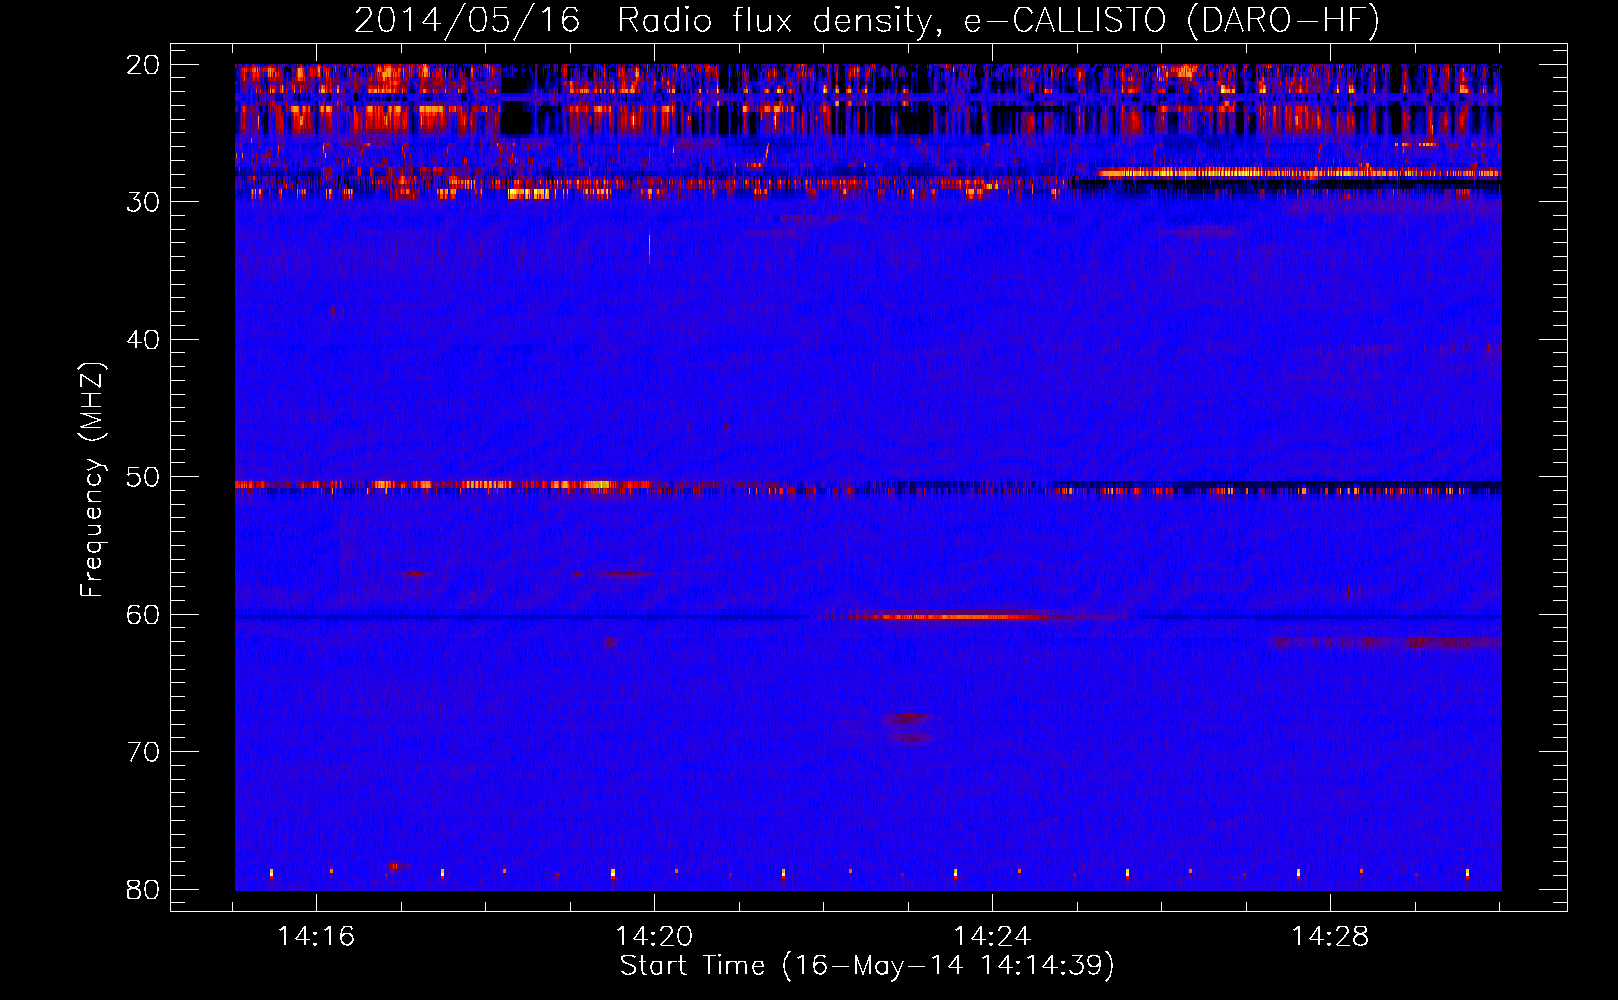The height and width of the screenshot is (1000, 1618).
Task: Click the frequency tick label "50"
Action: point(143,477)
